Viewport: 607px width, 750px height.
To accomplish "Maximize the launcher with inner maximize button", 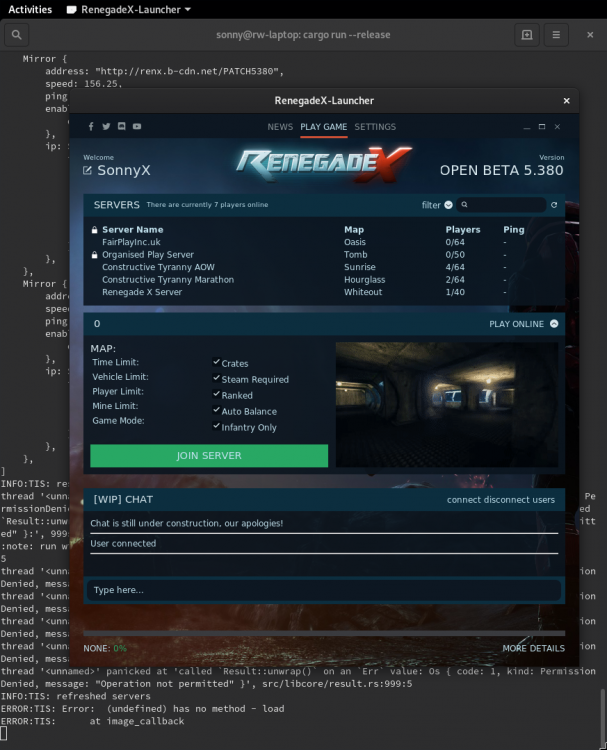I will coord(542,127).
